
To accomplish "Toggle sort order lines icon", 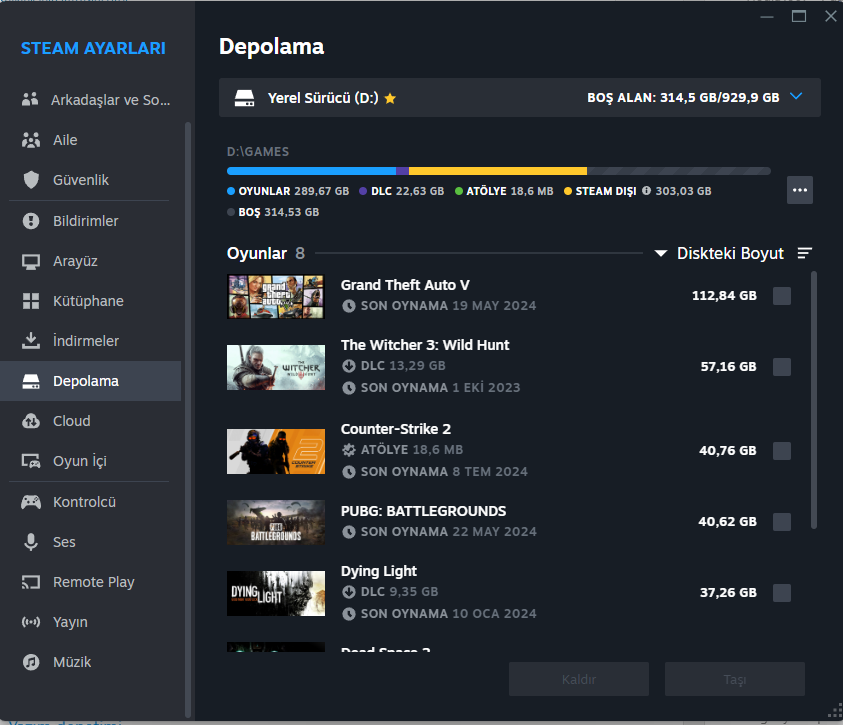I will [804, 253].
